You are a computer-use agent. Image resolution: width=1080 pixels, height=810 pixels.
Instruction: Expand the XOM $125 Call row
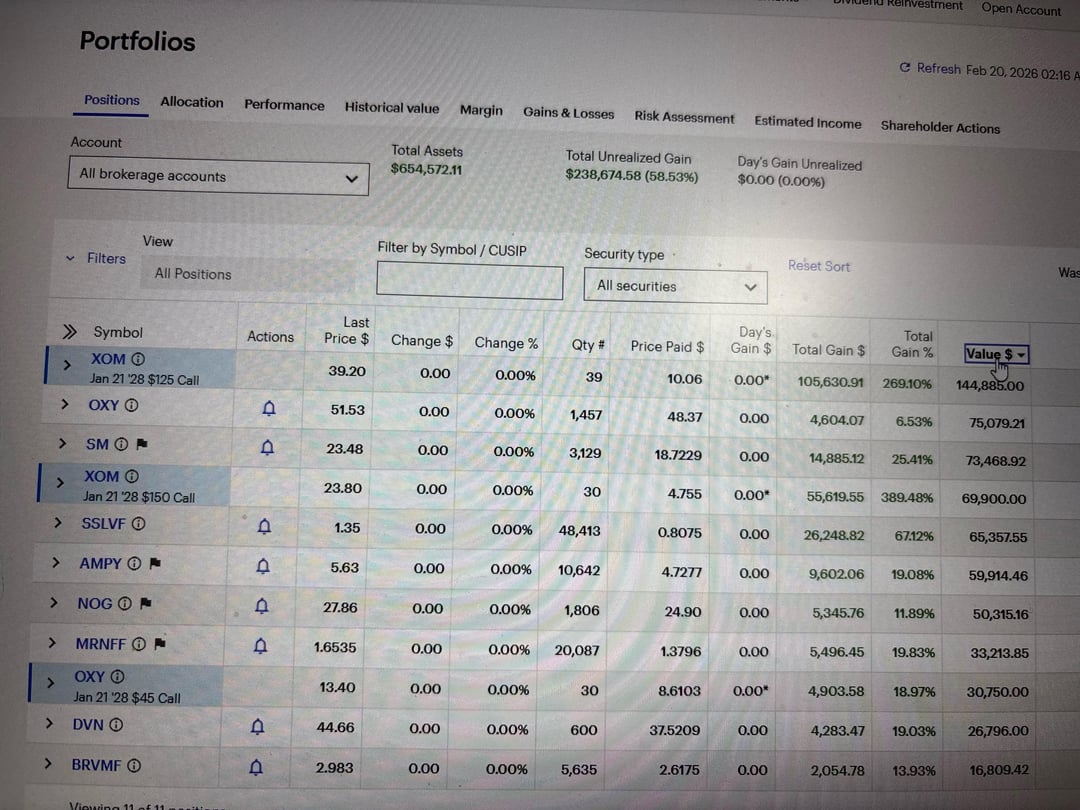[67, 365]
